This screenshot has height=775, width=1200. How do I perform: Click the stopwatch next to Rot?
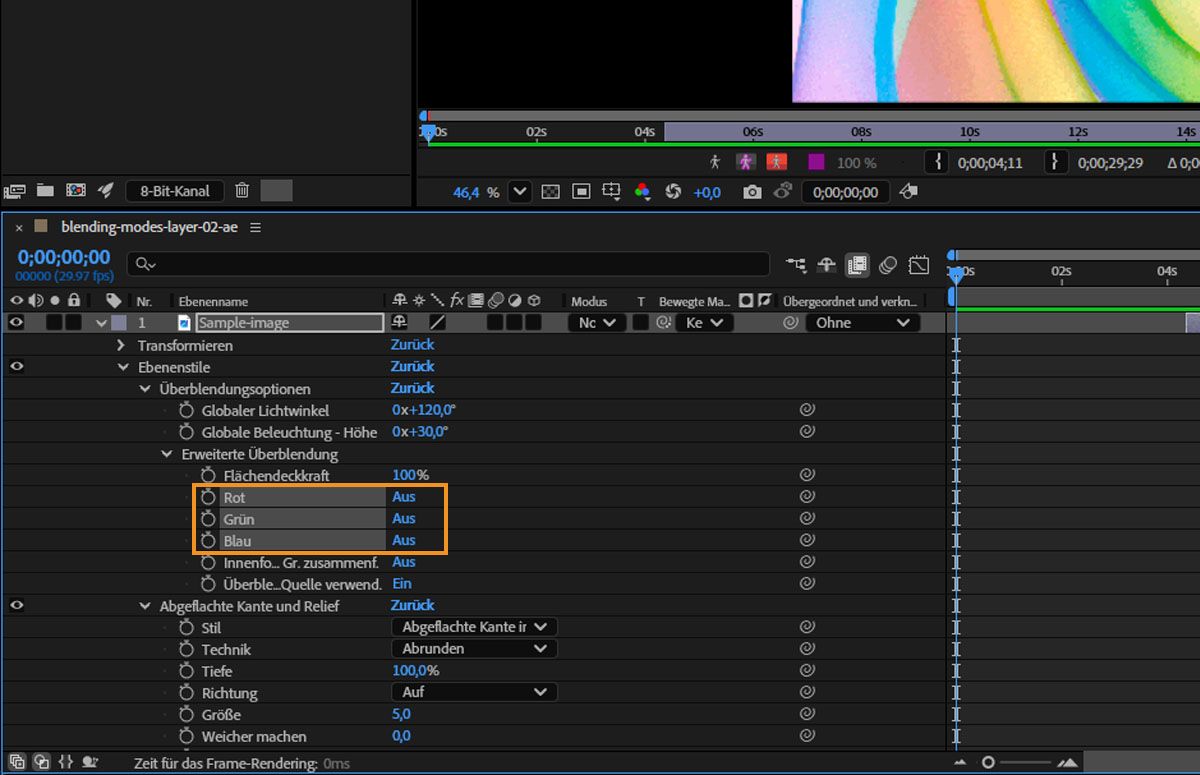208,497
